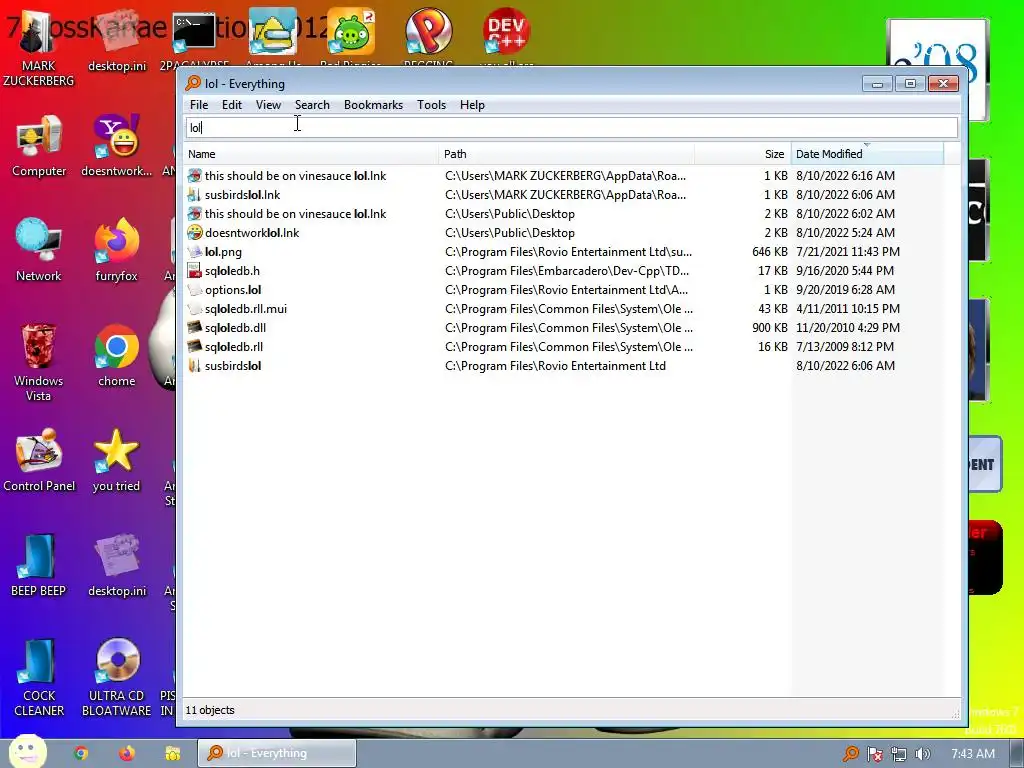Click the lol - Everything taskbar button
This screenshot has width=1024, height=768.
[x=277, y=754]
